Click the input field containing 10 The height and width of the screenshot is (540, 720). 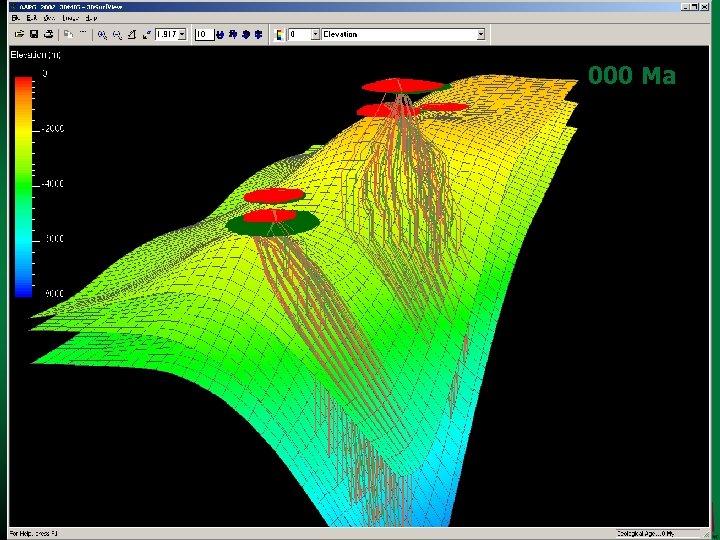pos(203,34)
